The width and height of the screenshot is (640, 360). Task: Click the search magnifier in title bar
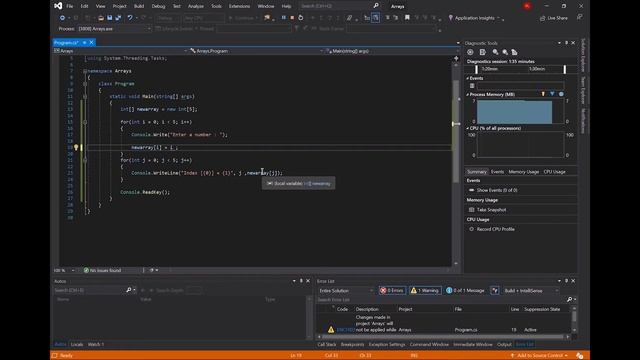376,6
